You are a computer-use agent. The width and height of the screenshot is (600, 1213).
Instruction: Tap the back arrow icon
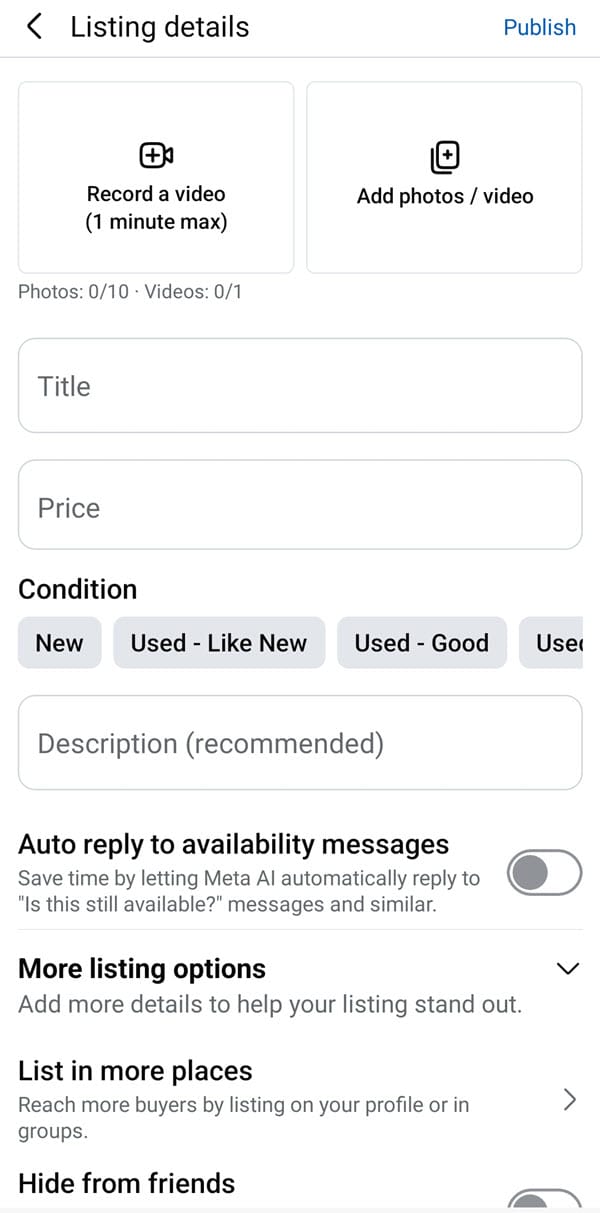coord(35,27)
